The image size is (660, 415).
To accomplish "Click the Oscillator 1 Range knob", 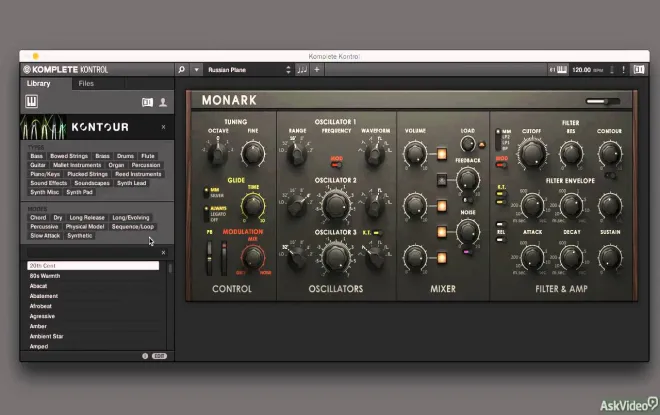I will click(x=296, y=154).
